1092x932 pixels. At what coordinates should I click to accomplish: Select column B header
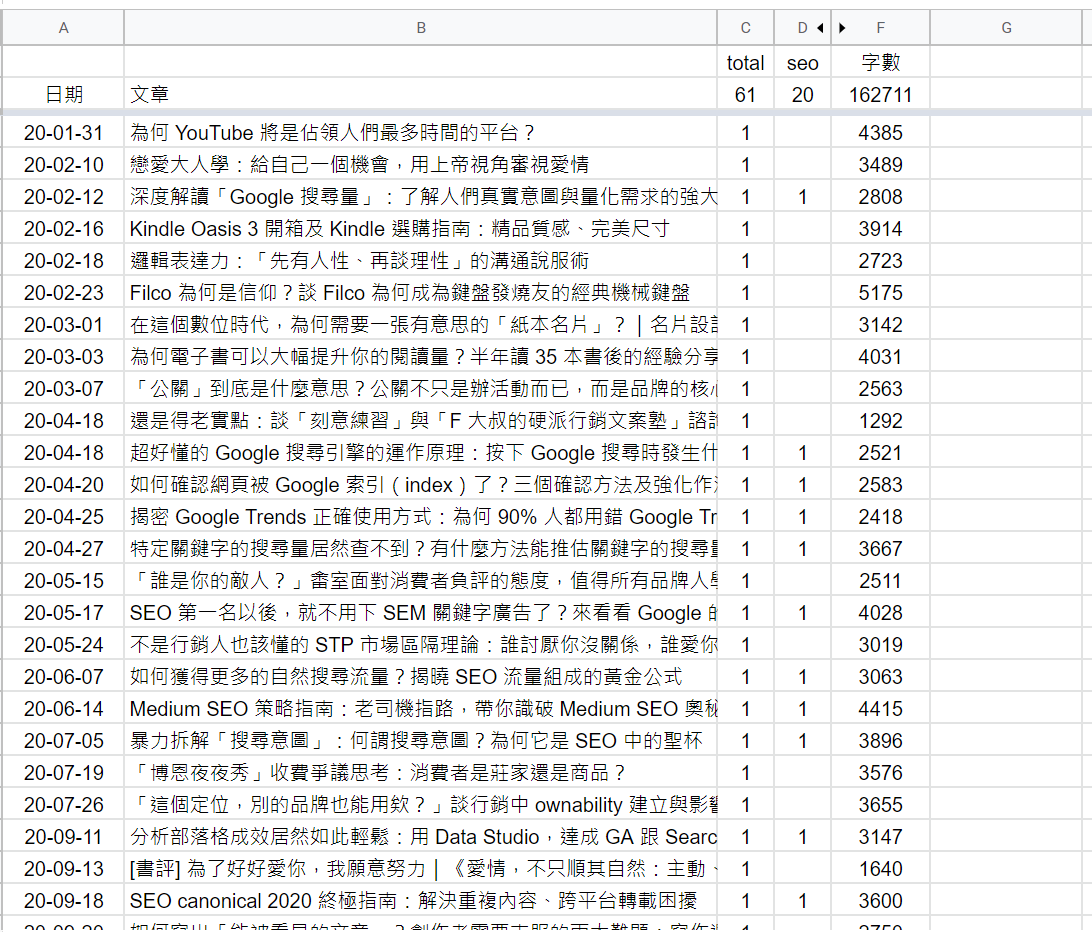(x=420, y=28)
